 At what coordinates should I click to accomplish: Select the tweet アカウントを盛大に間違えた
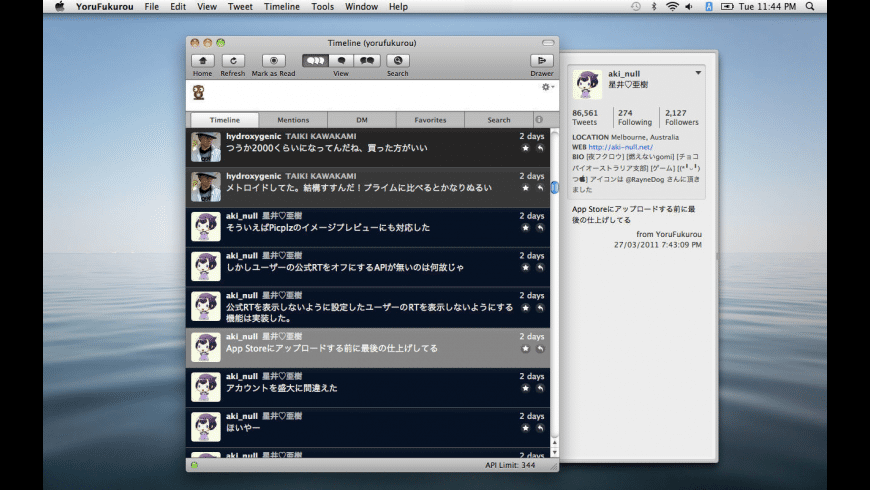point(368,388)
